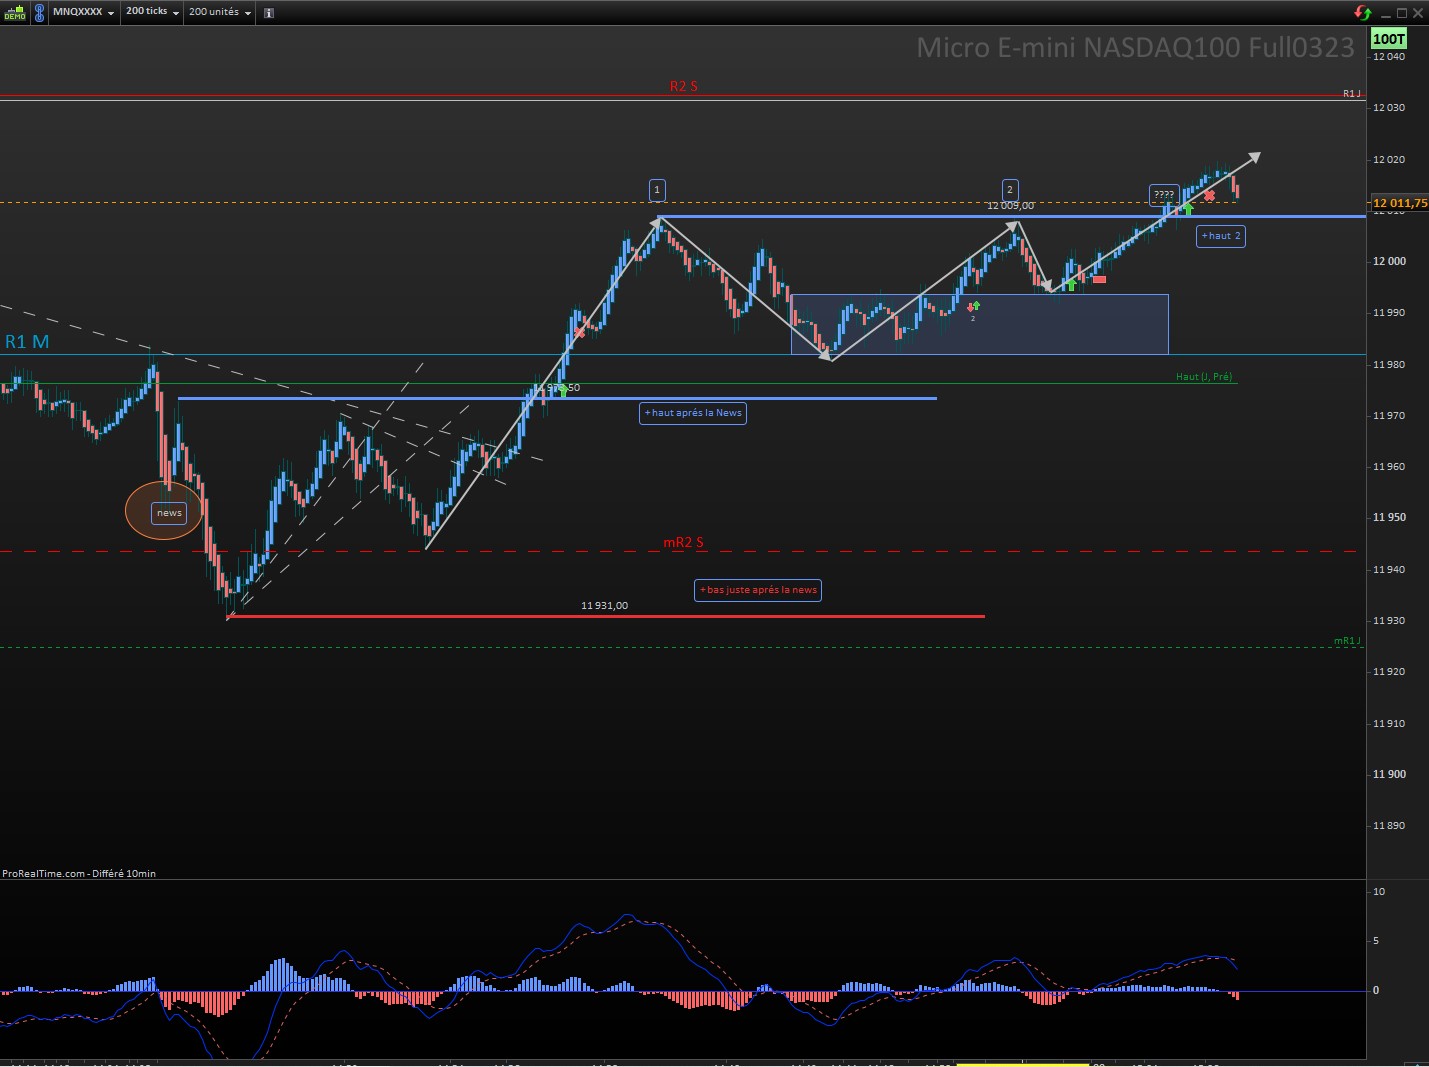Screen dimensions: 1429x1067
Task: Click the indicator scale value 5
Action: (1376, 941)
